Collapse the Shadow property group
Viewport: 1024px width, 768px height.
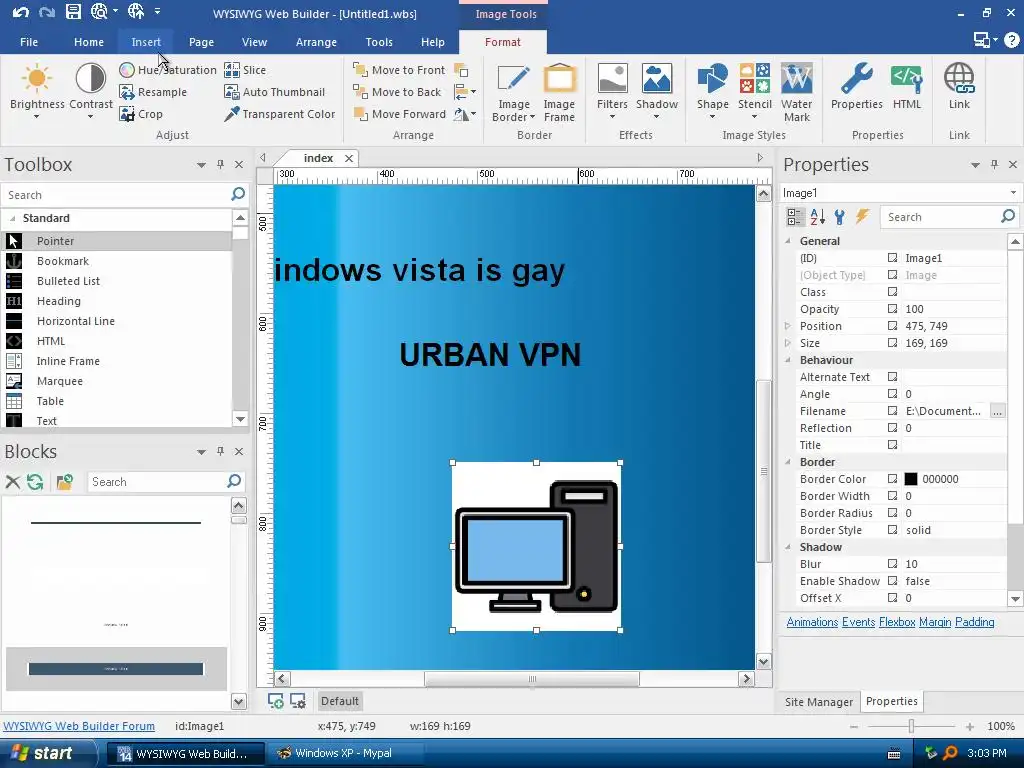tap(788, 547)
